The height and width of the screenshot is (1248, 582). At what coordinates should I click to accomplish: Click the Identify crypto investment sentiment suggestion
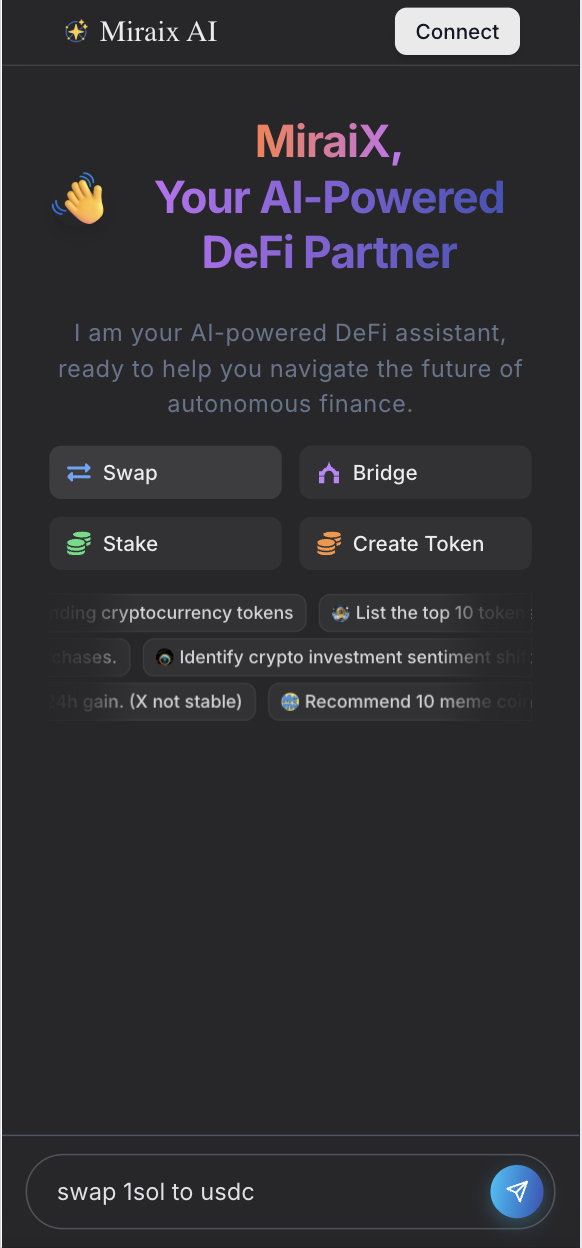(345, 657)
